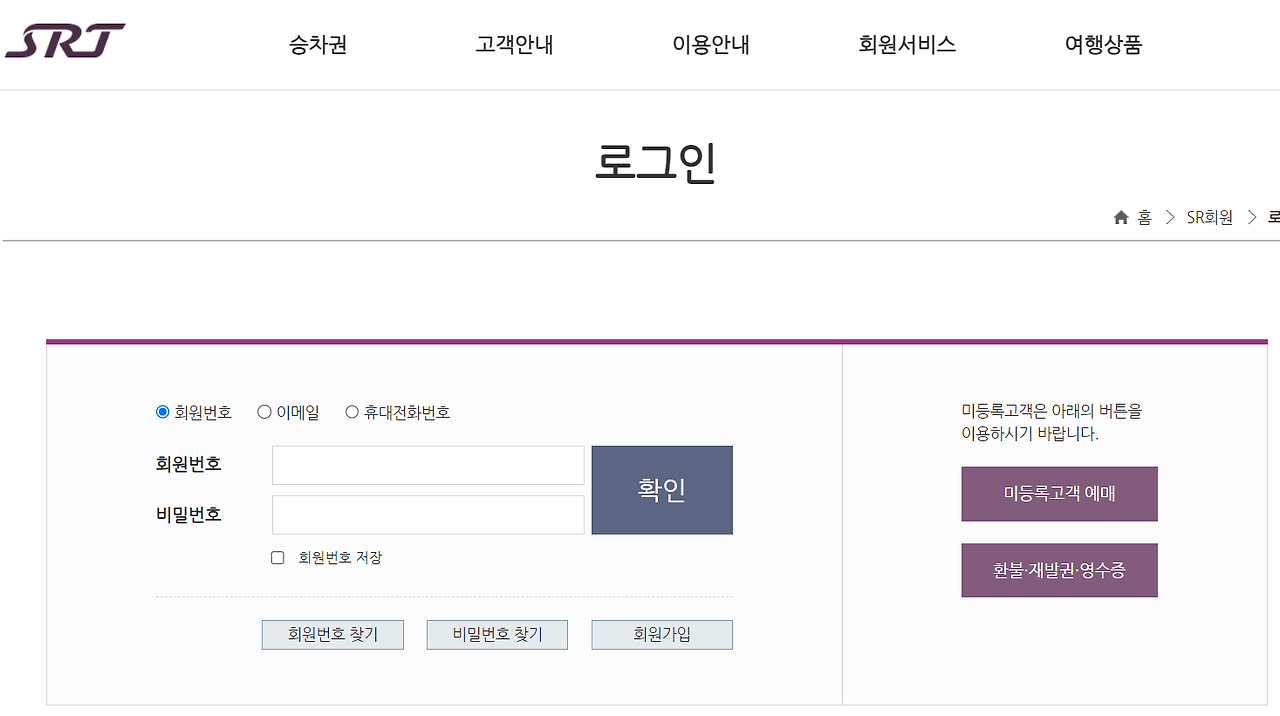The height and width of the screenshot is (716, 1280).
Task: Select the 이메일 login option
Action: (x=263, y=411)
